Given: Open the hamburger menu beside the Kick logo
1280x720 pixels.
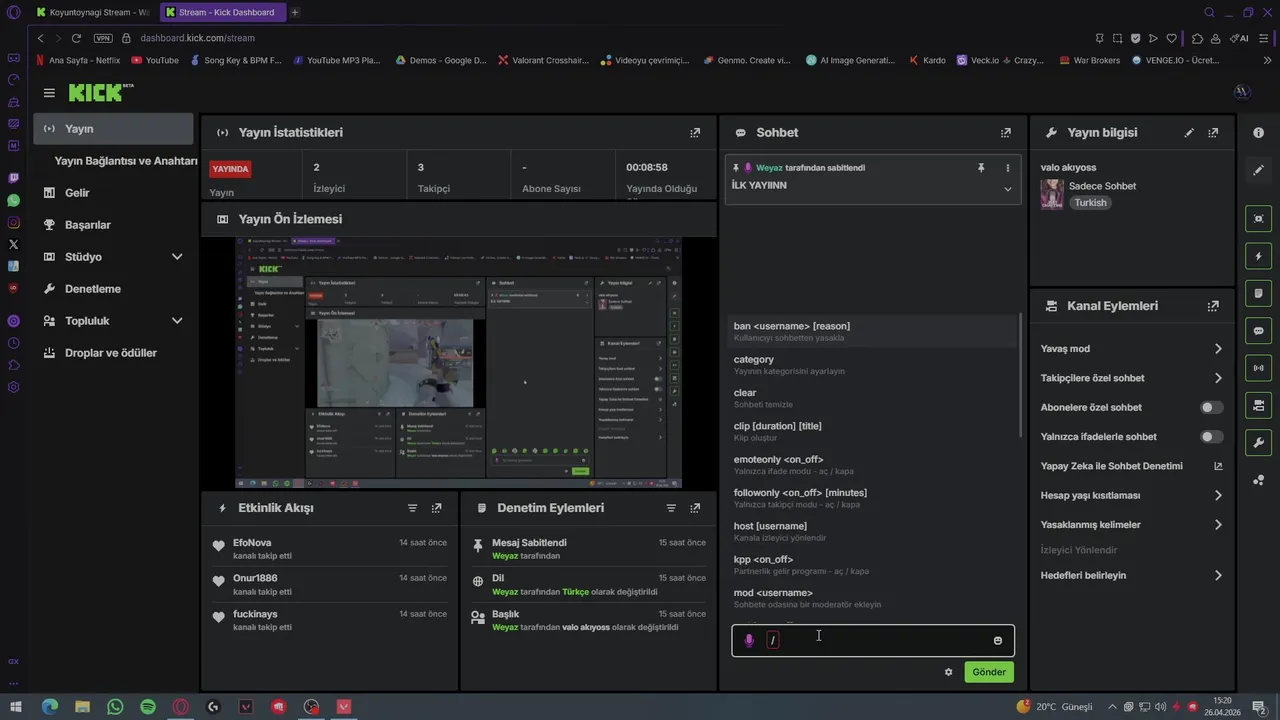Looking at the screenshot, I should coord(49,93).
